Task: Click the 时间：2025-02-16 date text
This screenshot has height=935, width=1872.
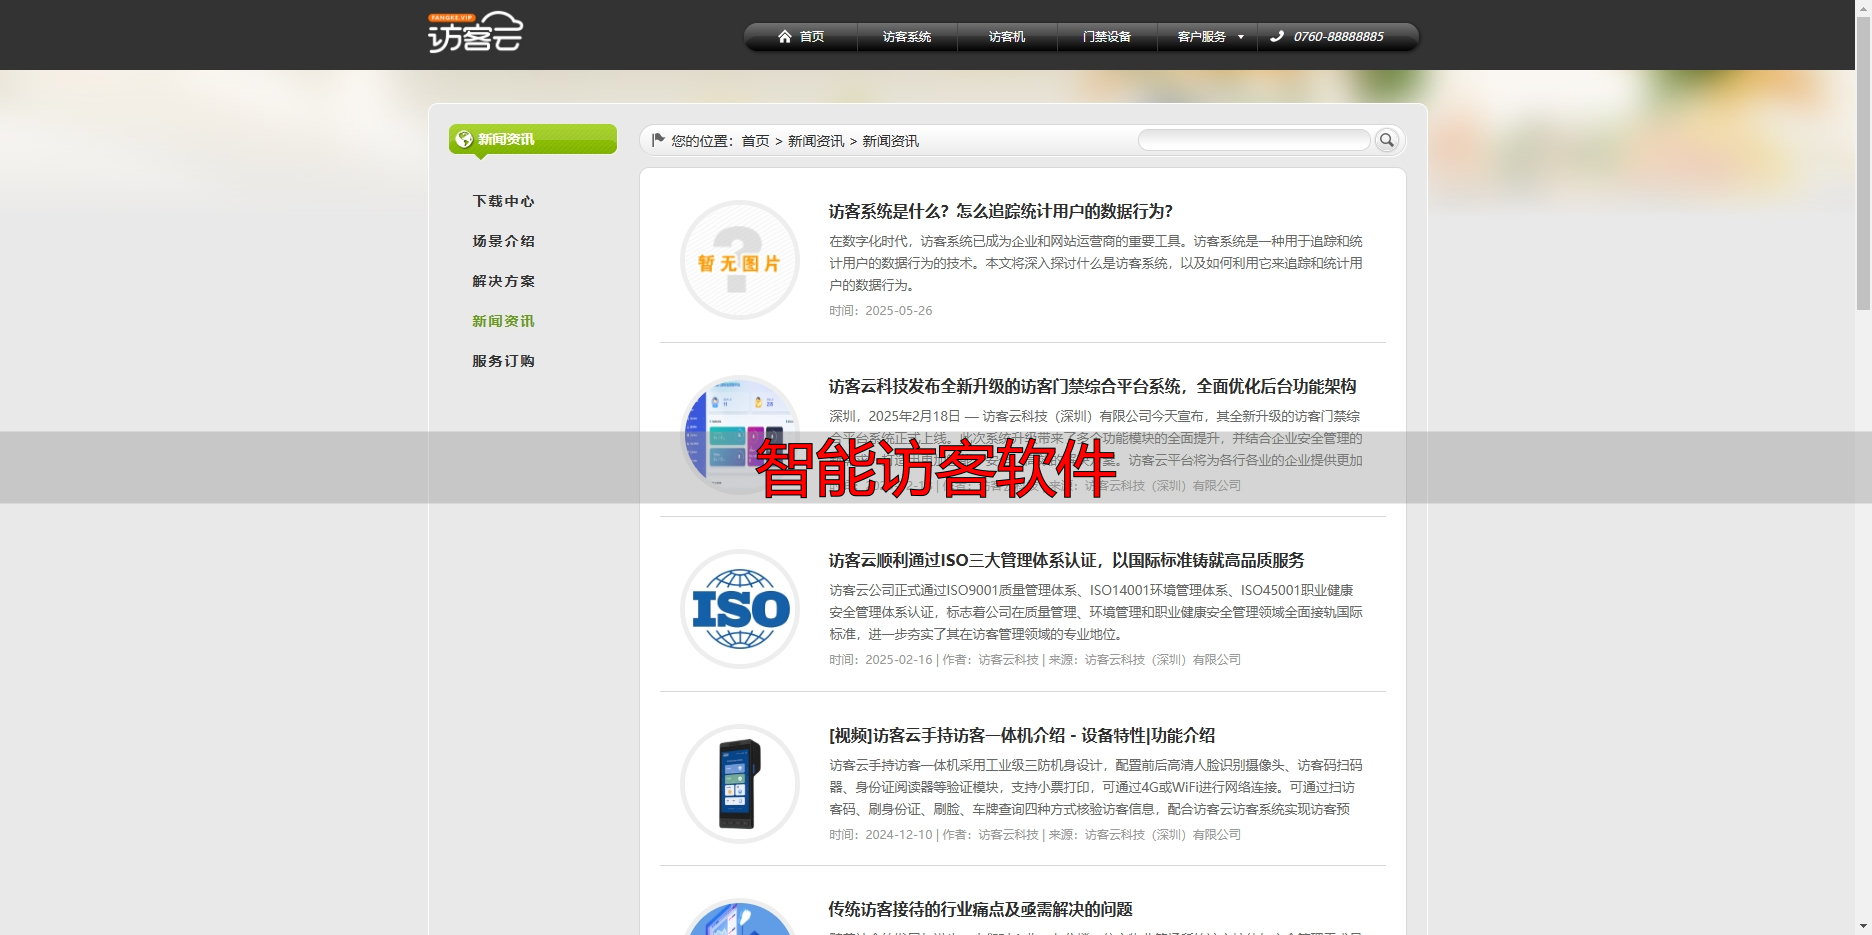Action: click(881, 660)
